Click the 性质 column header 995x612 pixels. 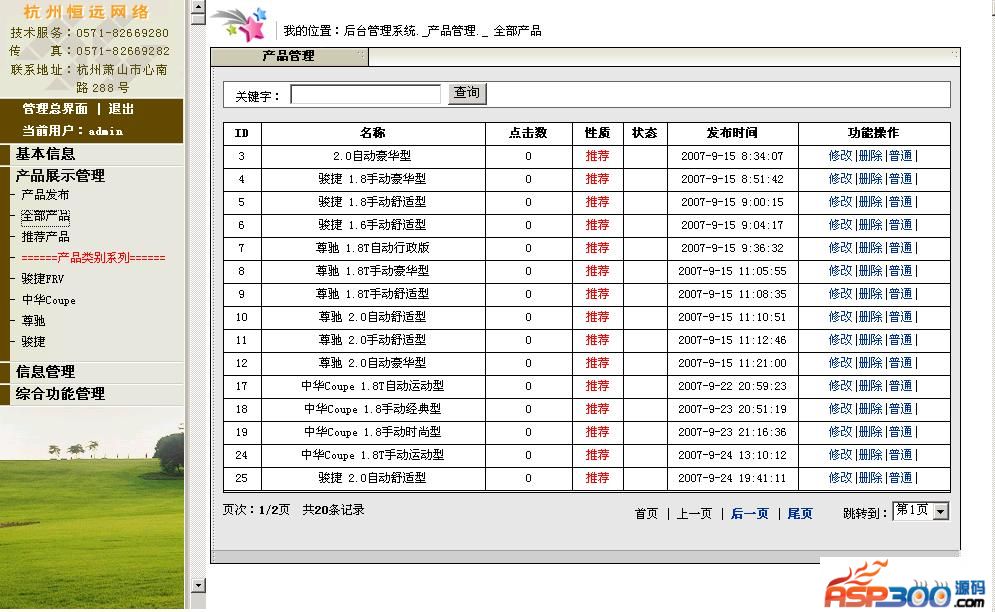597,133
